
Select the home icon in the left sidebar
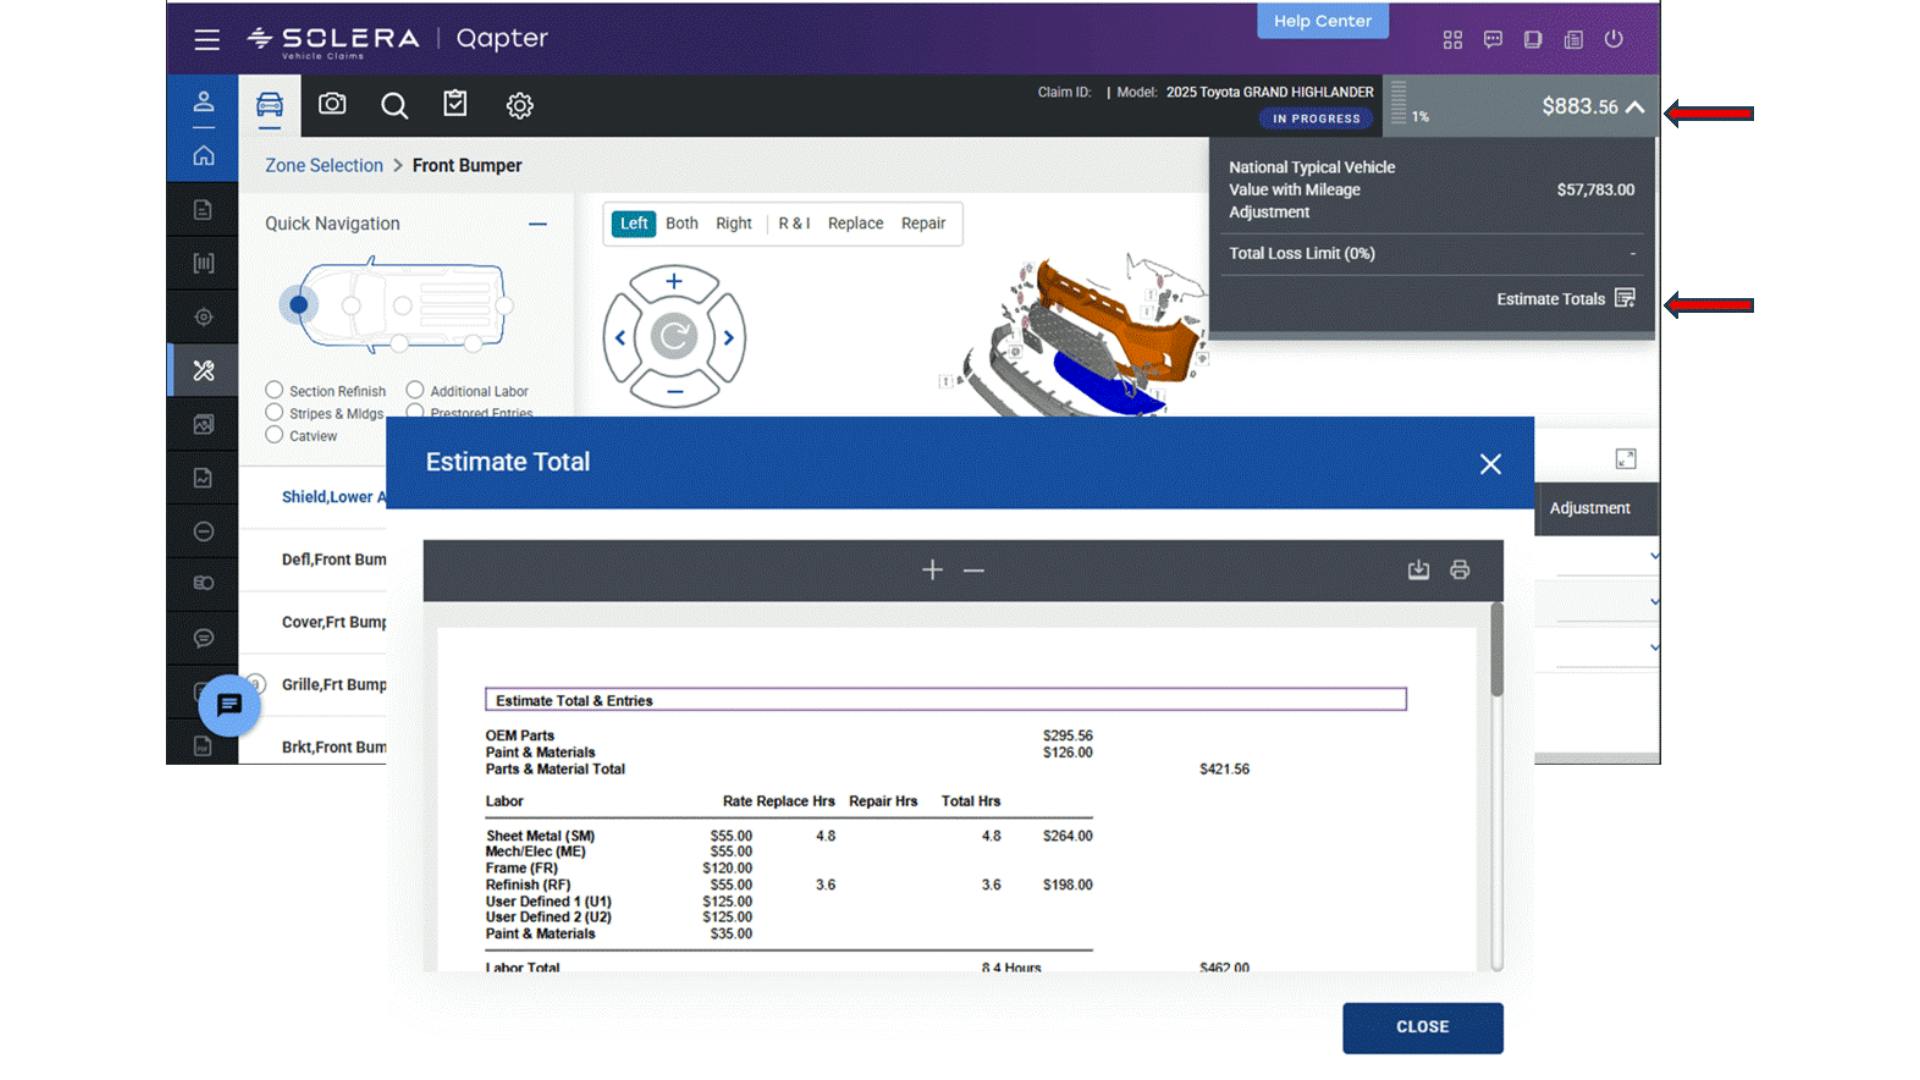[203, 156]
